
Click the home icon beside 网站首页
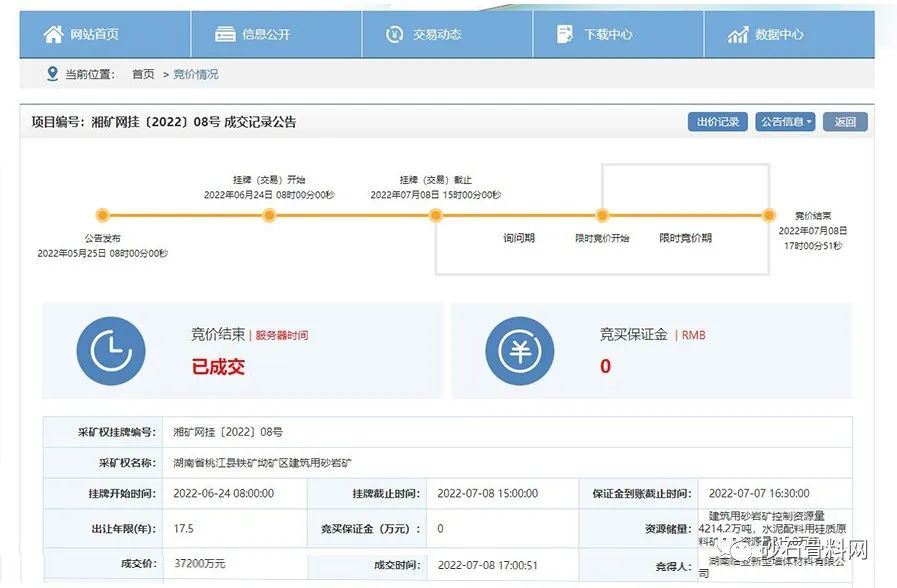click(x=53, y=34)
